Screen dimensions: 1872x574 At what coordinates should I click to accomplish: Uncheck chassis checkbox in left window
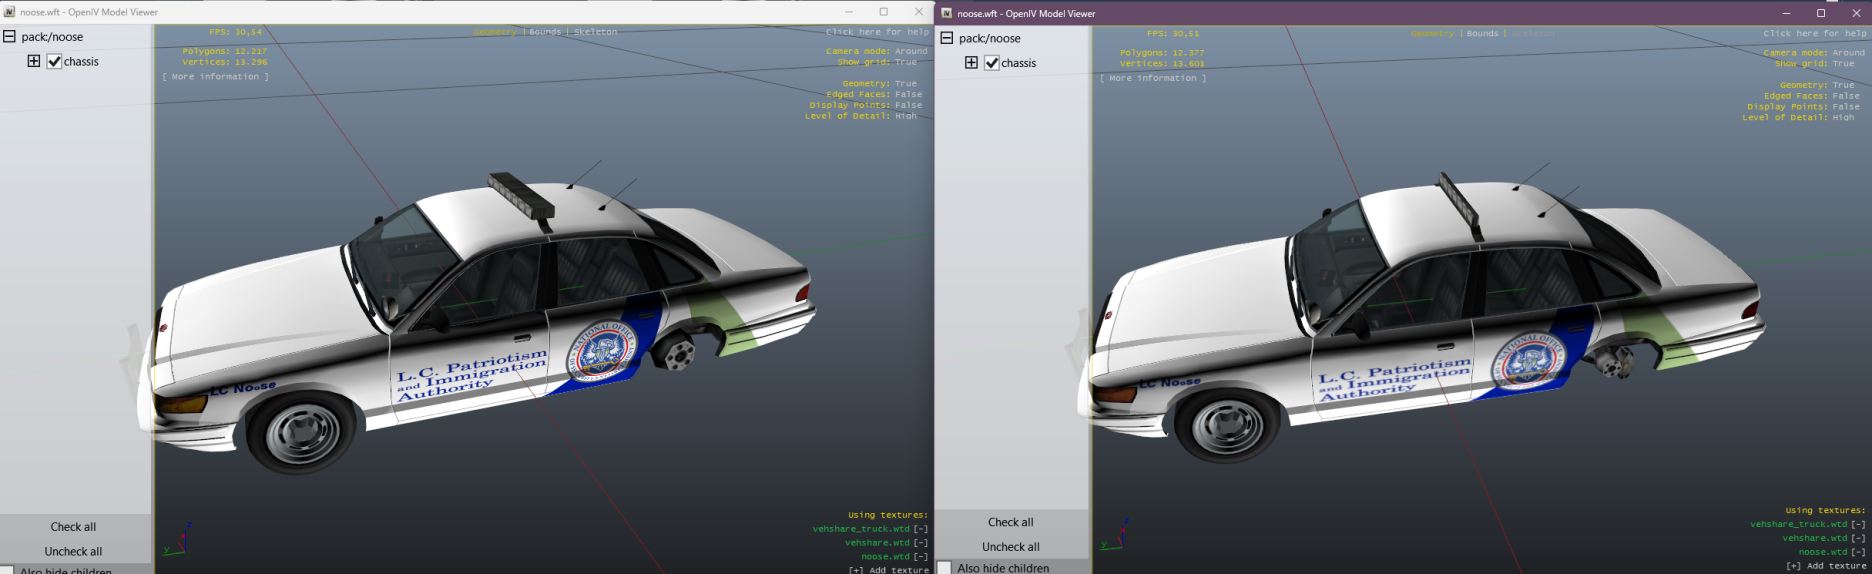coord(55,62)
